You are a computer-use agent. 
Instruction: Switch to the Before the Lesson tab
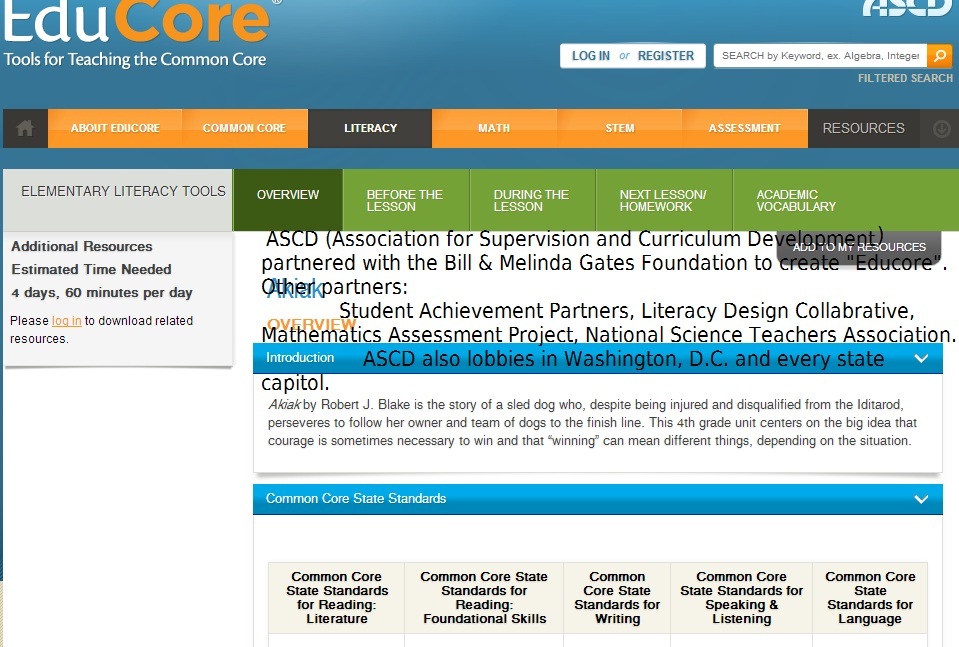coord(404,200)
